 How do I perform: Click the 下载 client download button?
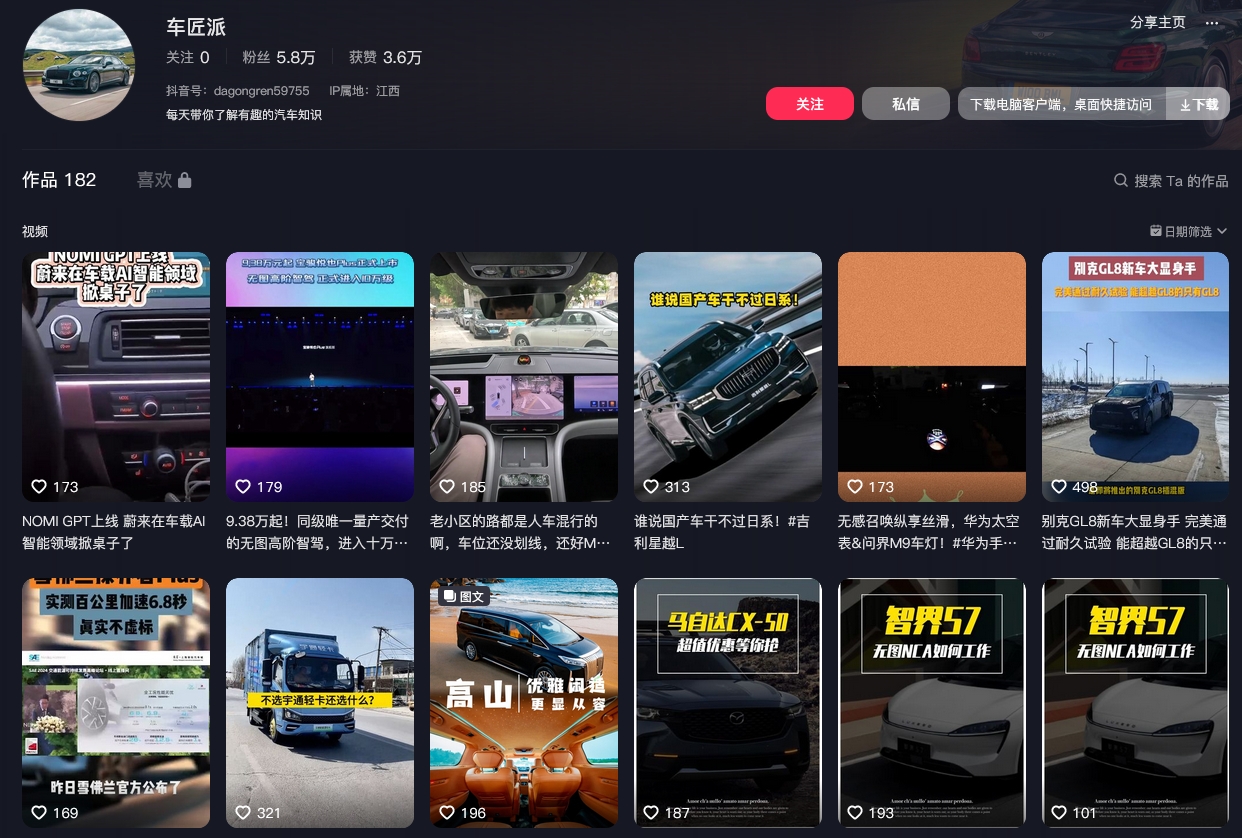(1198, 104)
